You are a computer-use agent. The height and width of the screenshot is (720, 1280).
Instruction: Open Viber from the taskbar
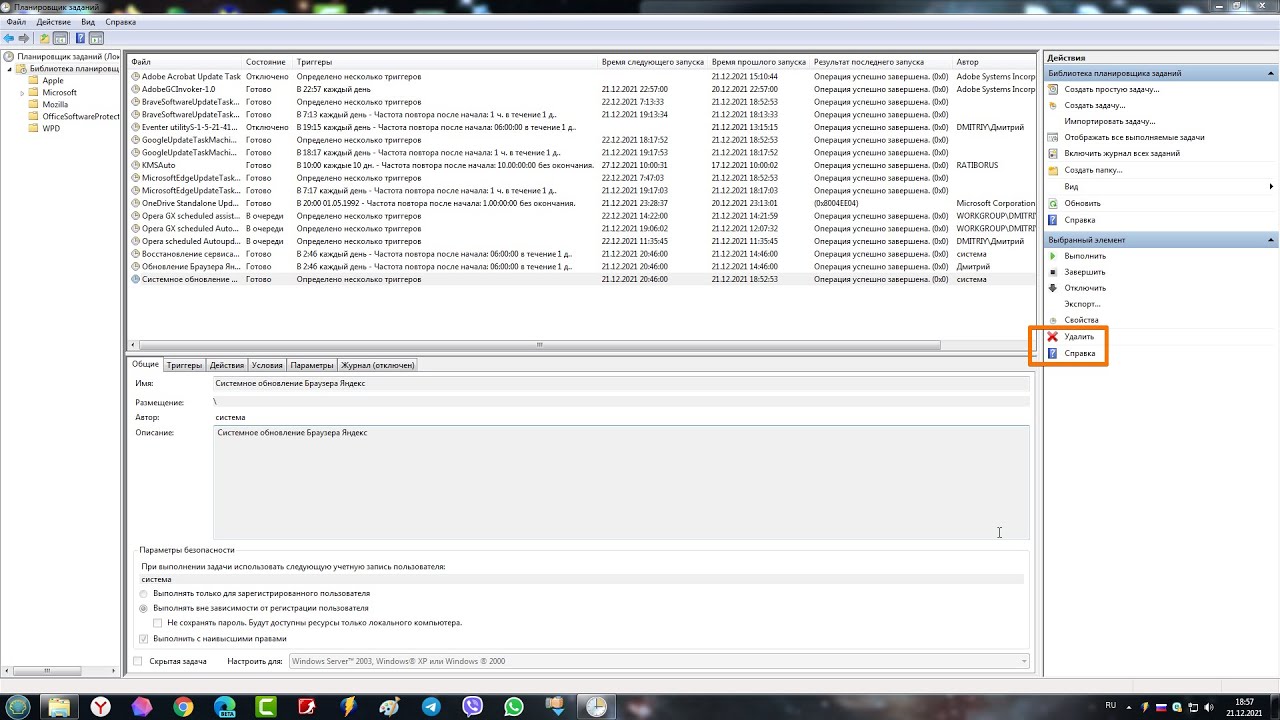click(472, 706)
